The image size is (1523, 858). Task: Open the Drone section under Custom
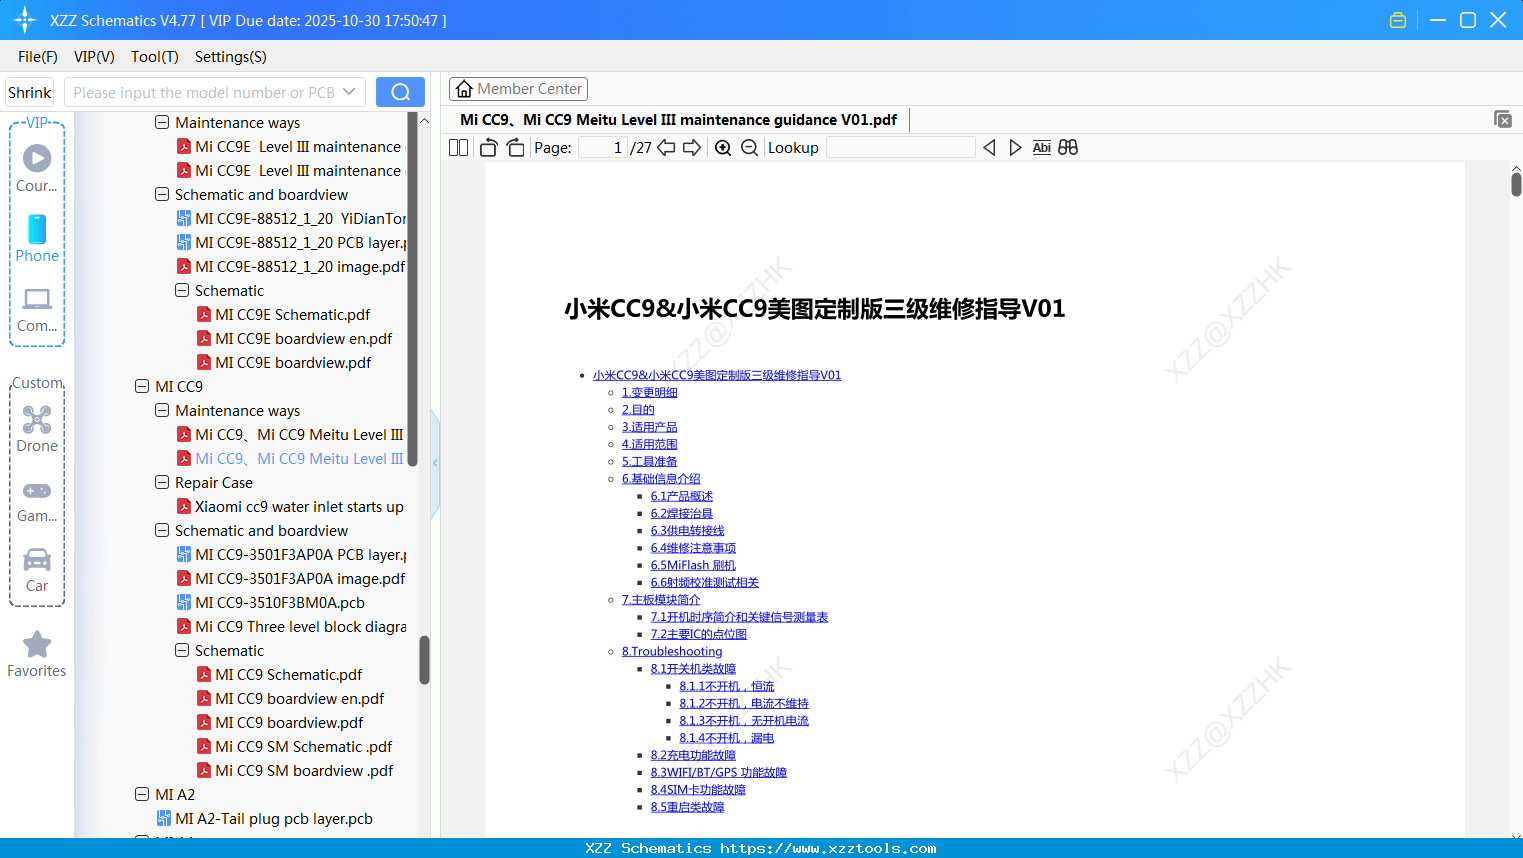click(x=36, y=428)
